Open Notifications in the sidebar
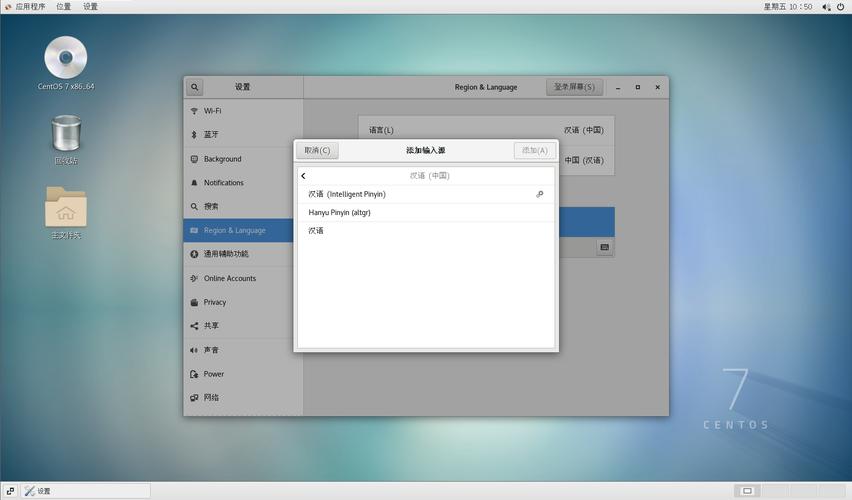The width and height of the screenshot is (852, 500). coord(243,183)
